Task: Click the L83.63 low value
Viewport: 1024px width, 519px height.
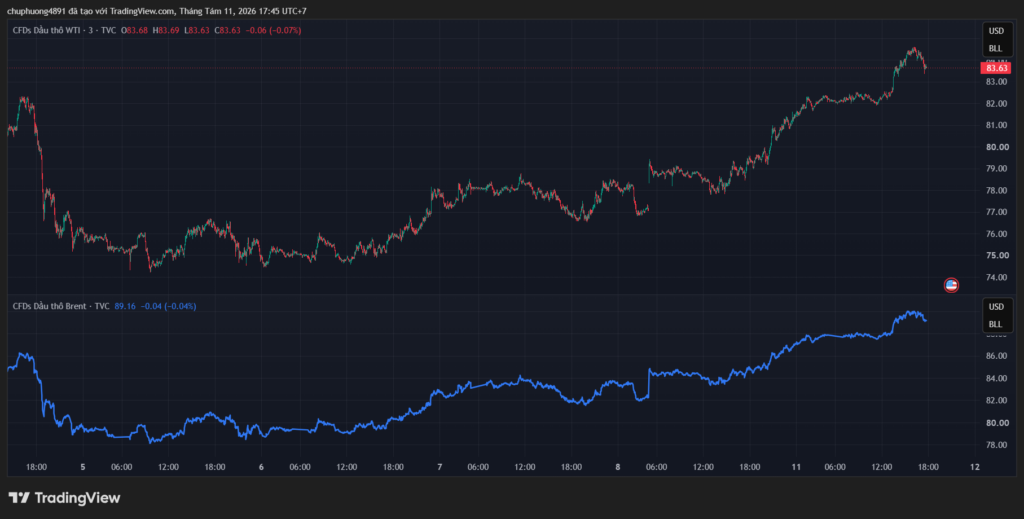Action: coord(197,30)
